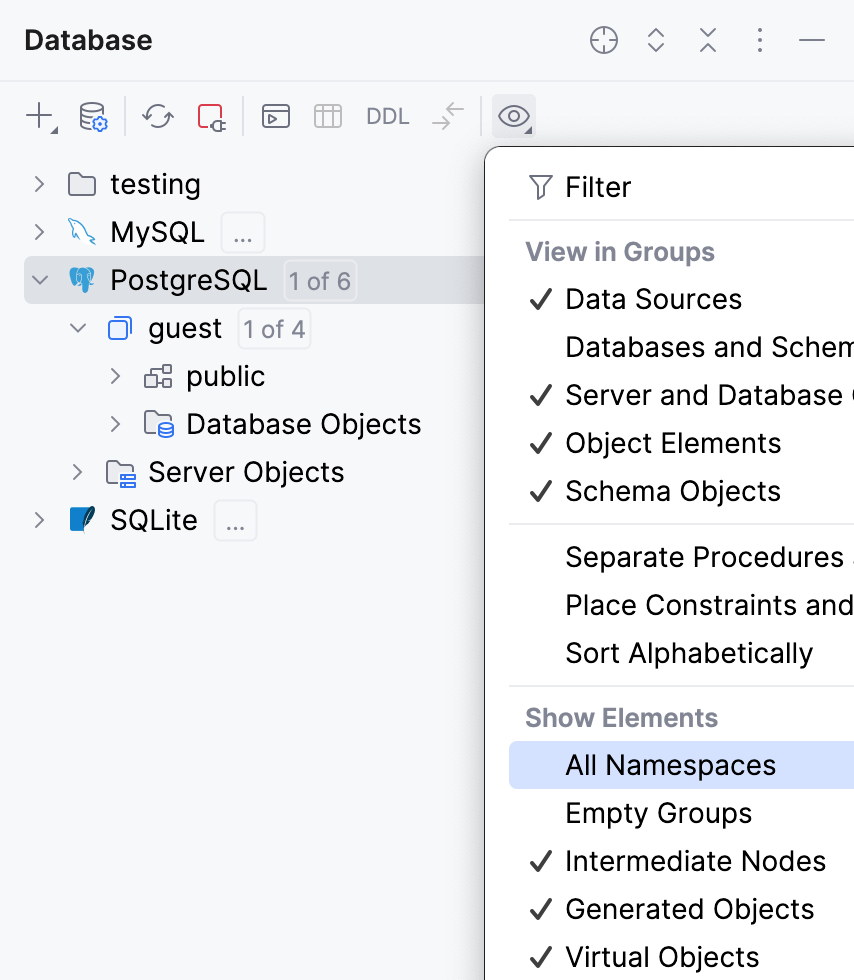Open the eye view options icon

[513, 116]
